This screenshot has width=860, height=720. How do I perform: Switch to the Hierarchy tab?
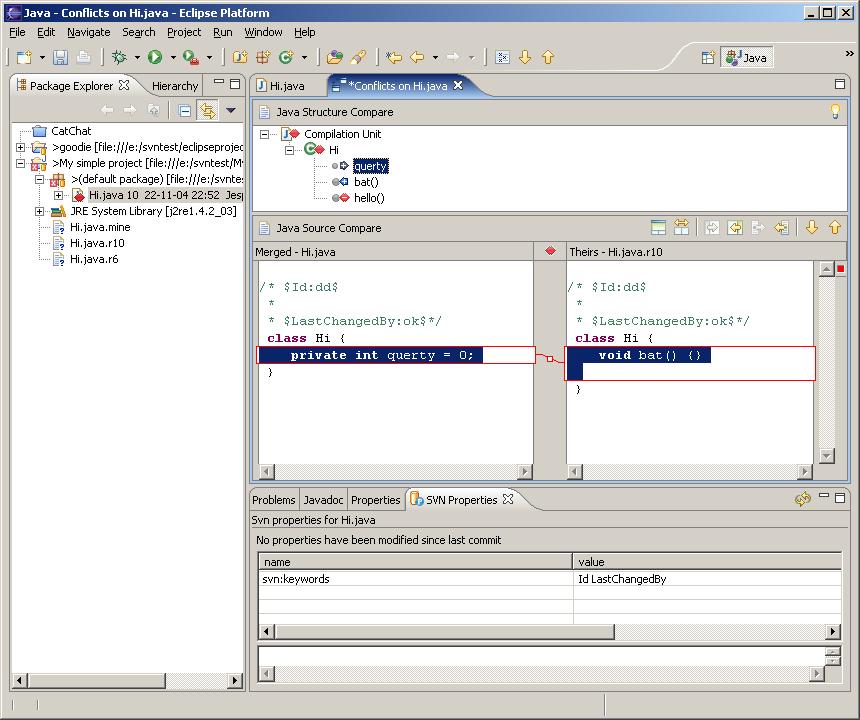(x=174, y=86)
